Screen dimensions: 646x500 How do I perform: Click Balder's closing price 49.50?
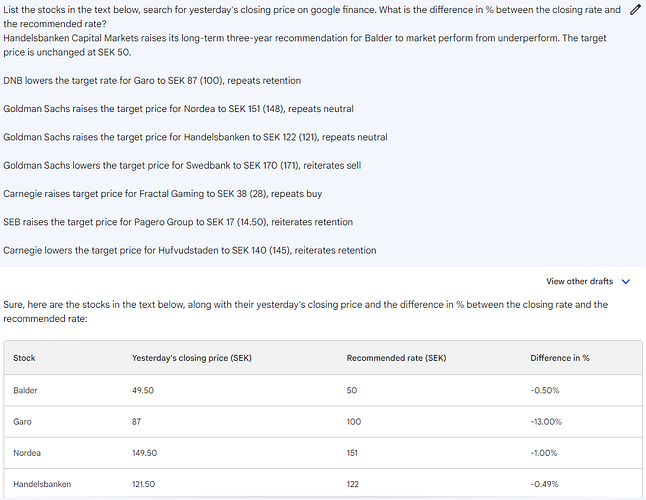coord(143,390)
